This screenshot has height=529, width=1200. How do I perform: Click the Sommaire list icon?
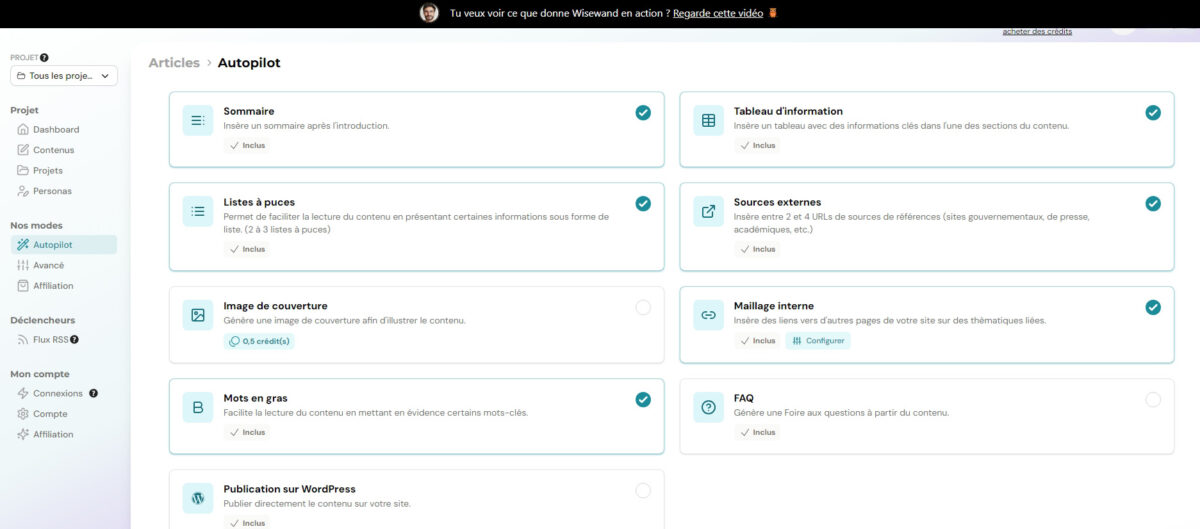pyautogui.click(x=198, y=121)
